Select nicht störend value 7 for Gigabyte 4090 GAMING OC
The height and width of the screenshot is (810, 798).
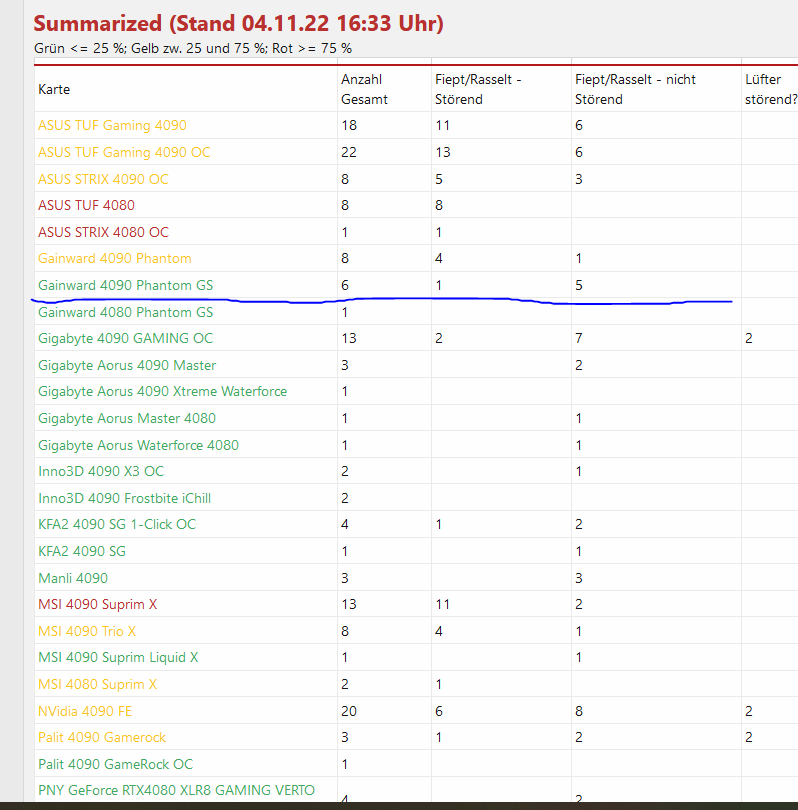click(x=579, y=338)
